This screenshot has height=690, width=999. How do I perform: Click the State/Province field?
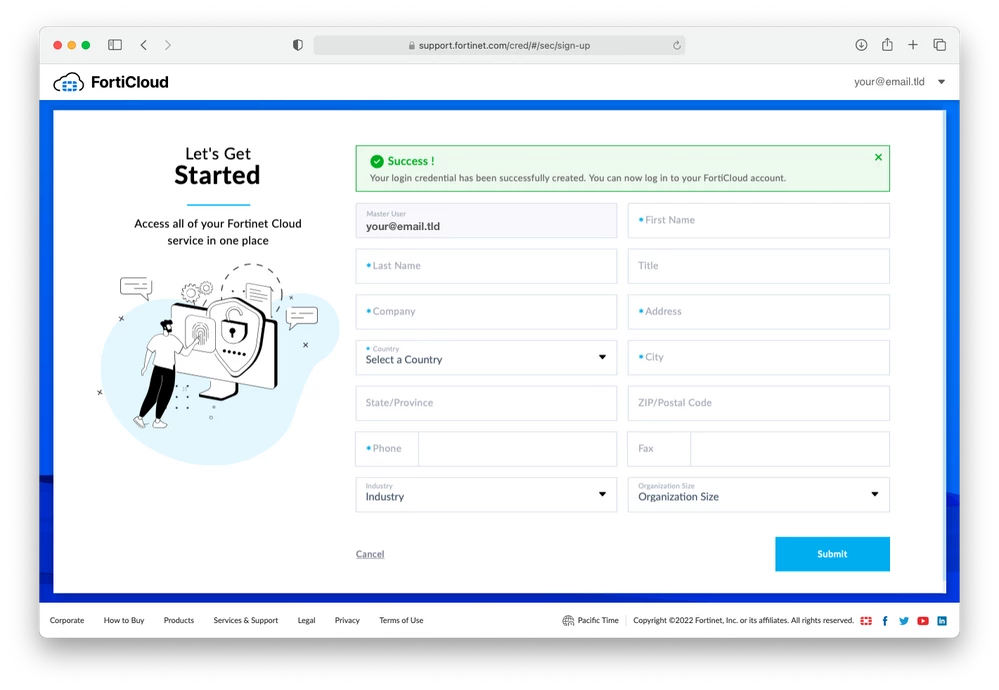[486, 403]
